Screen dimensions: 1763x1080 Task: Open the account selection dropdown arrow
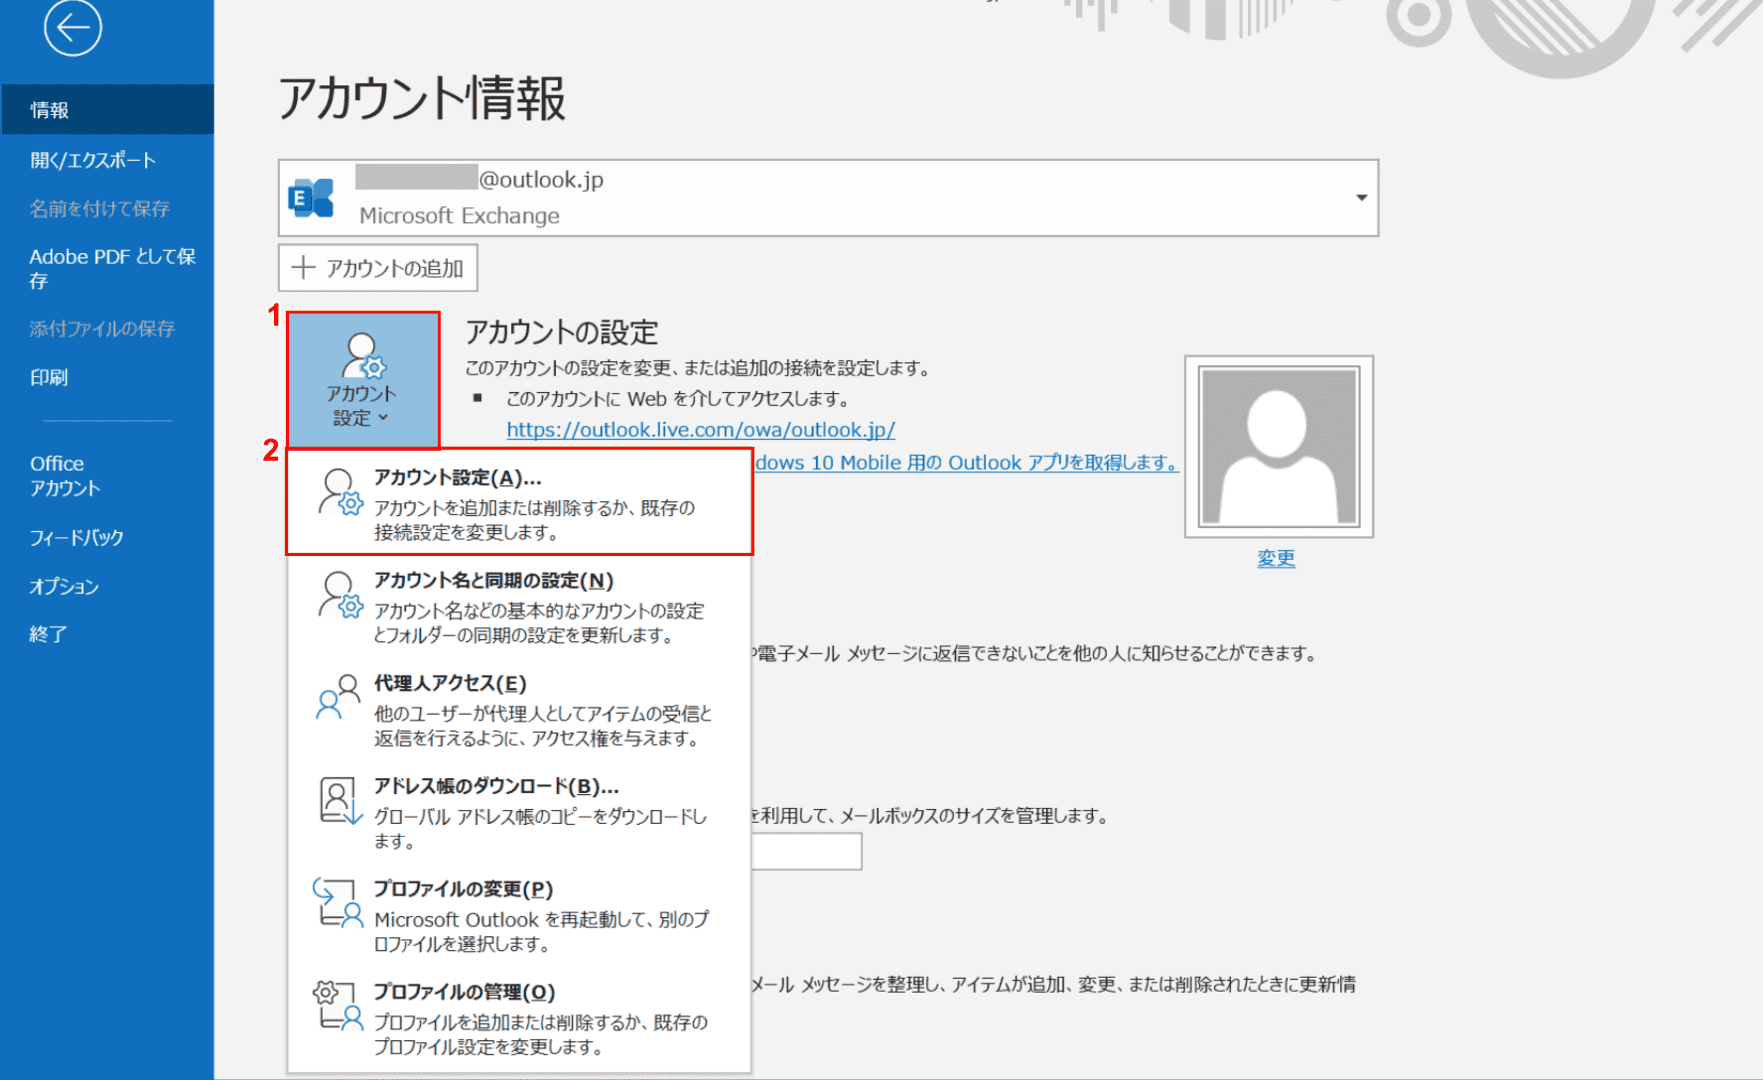pos(1361,198)
